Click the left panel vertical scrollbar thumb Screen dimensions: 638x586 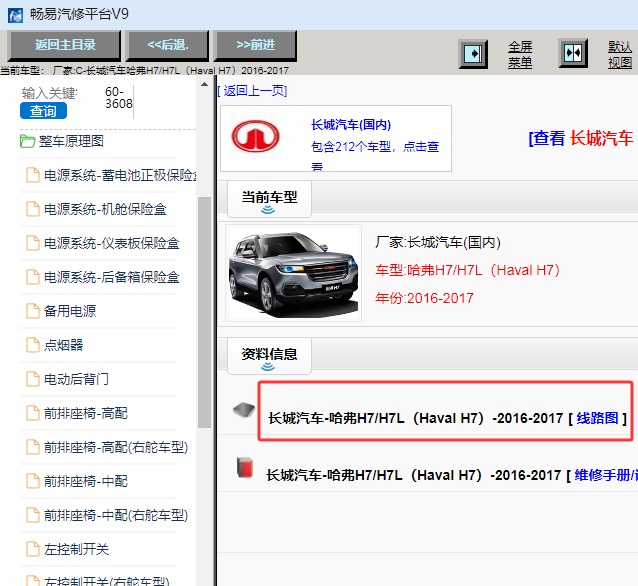[x=204, y=312]
